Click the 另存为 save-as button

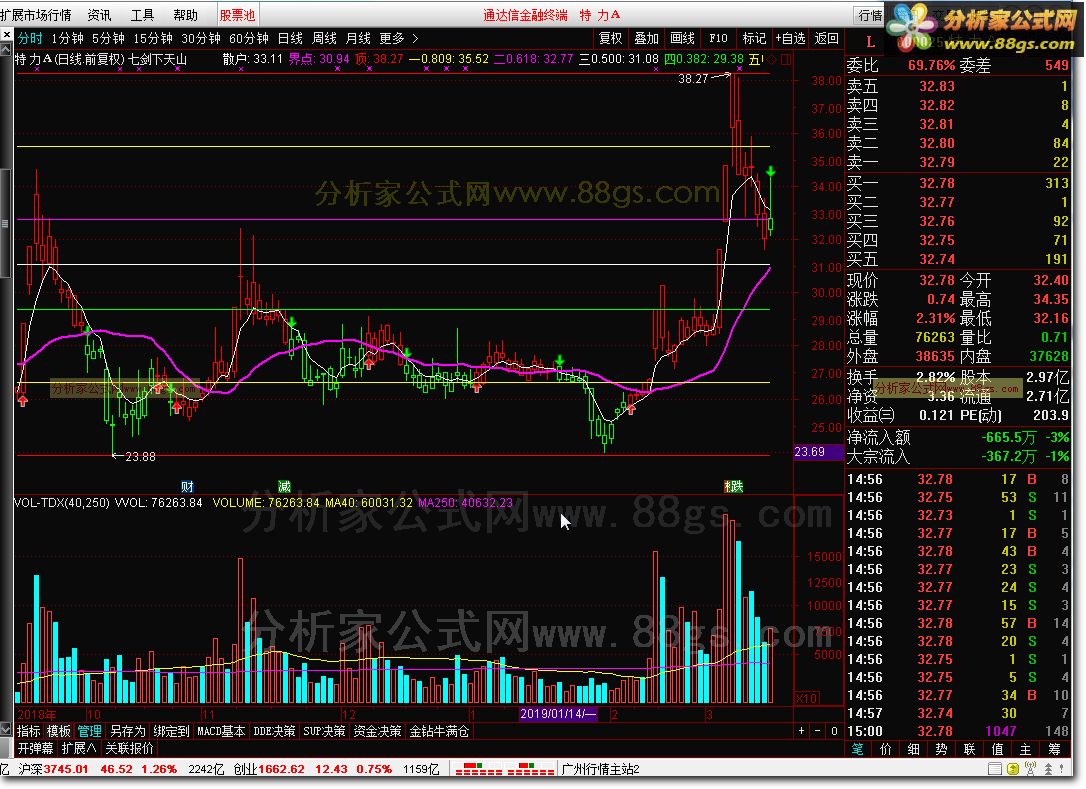coord(127,731)
